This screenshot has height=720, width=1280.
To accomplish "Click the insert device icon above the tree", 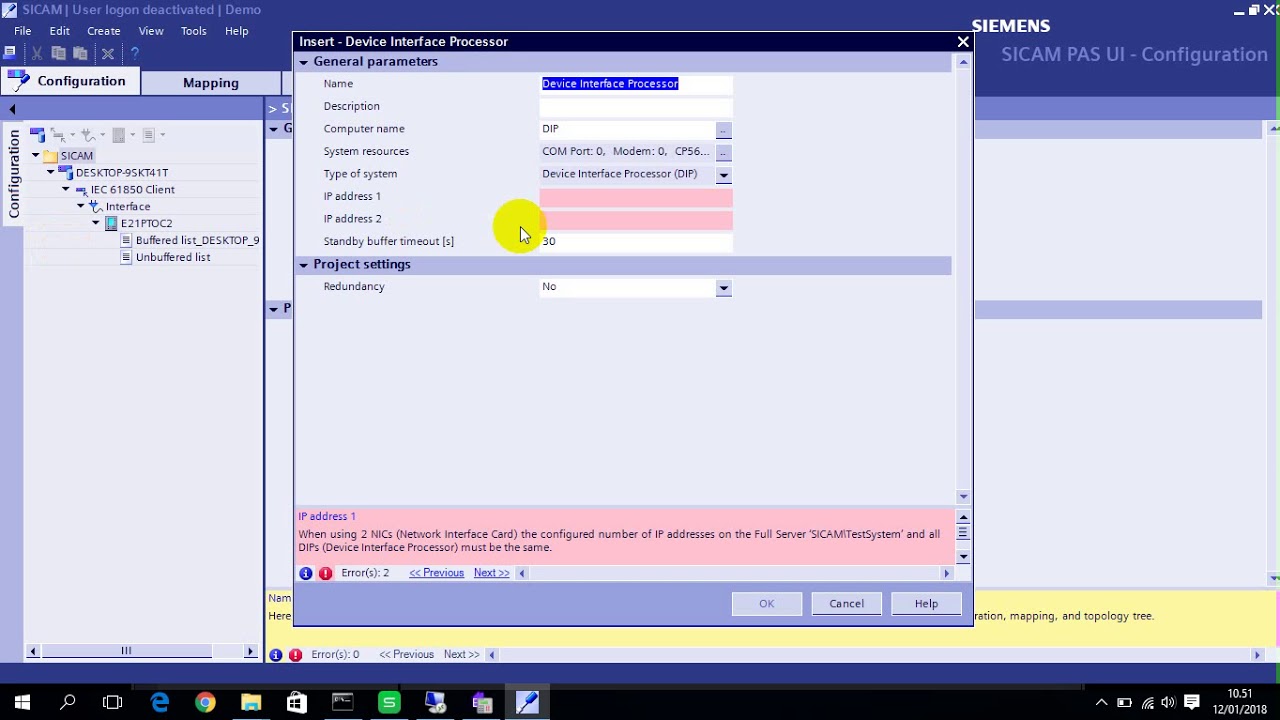I will coord(120,134).
